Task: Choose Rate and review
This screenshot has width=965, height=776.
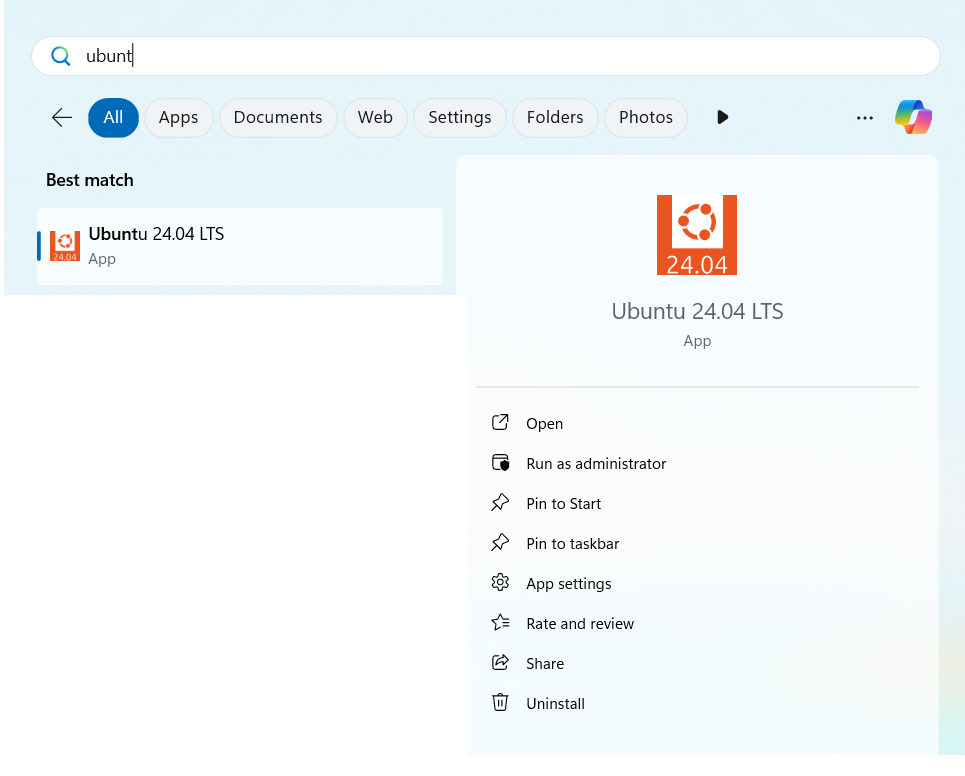Action: click(x=580, y=623)
